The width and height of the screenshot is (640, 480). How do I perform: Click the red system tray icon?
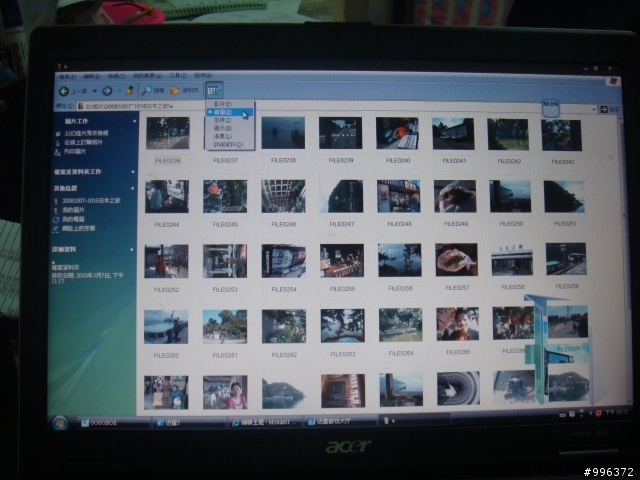(x=598, y=413)
